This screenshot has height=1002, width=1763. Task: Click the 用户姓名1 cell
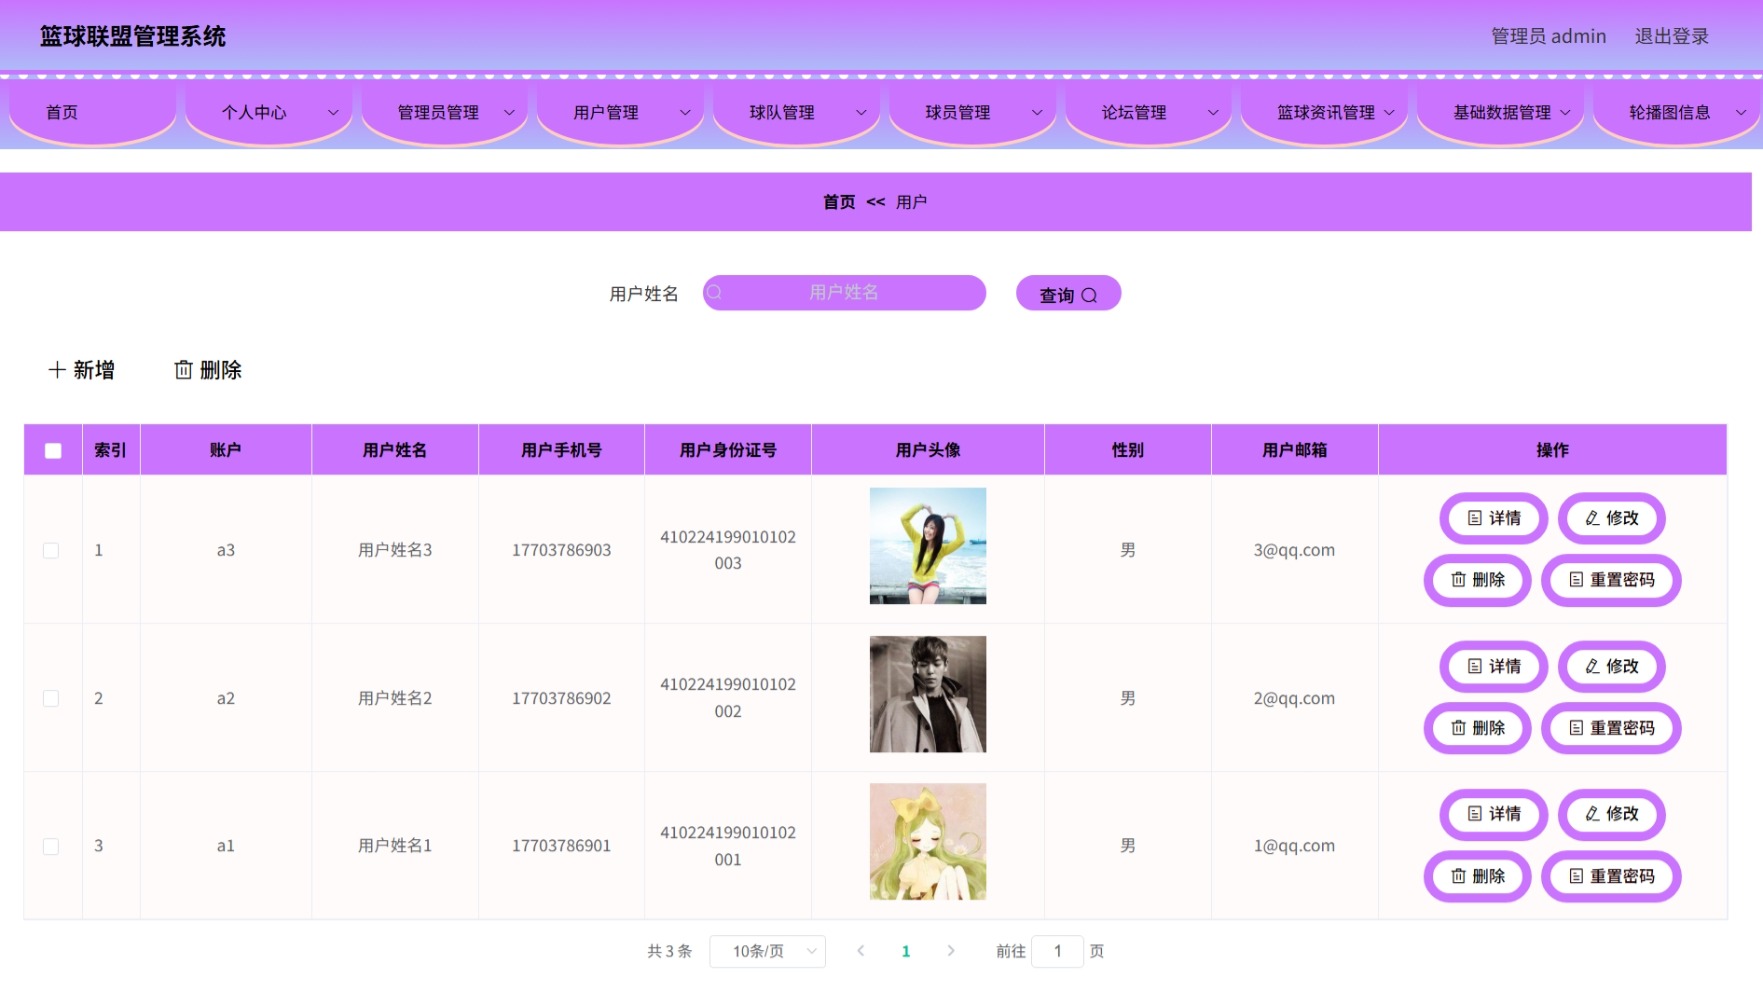[395, 846]
